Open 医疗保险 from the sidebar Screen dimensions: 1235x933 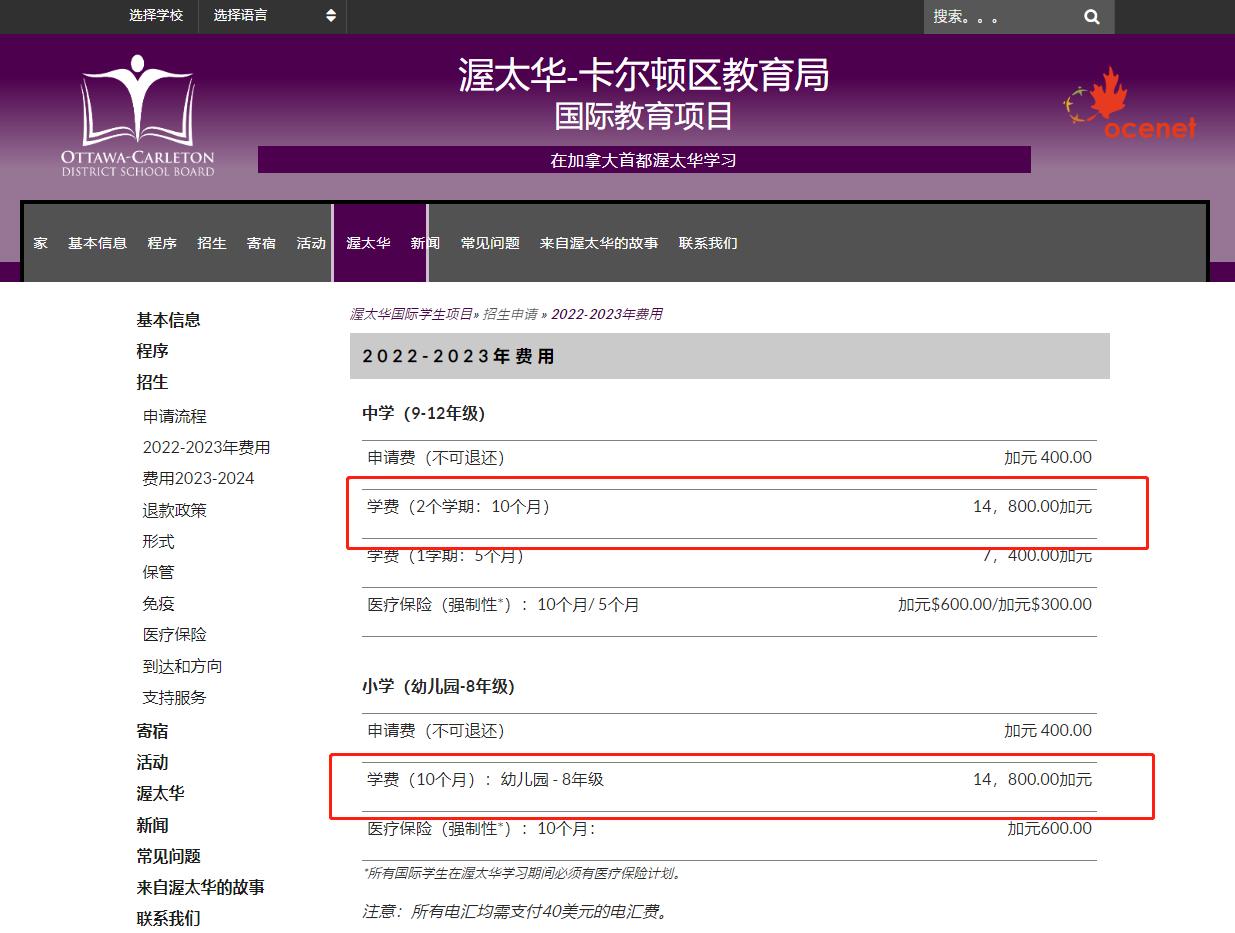tap(177, 634)
